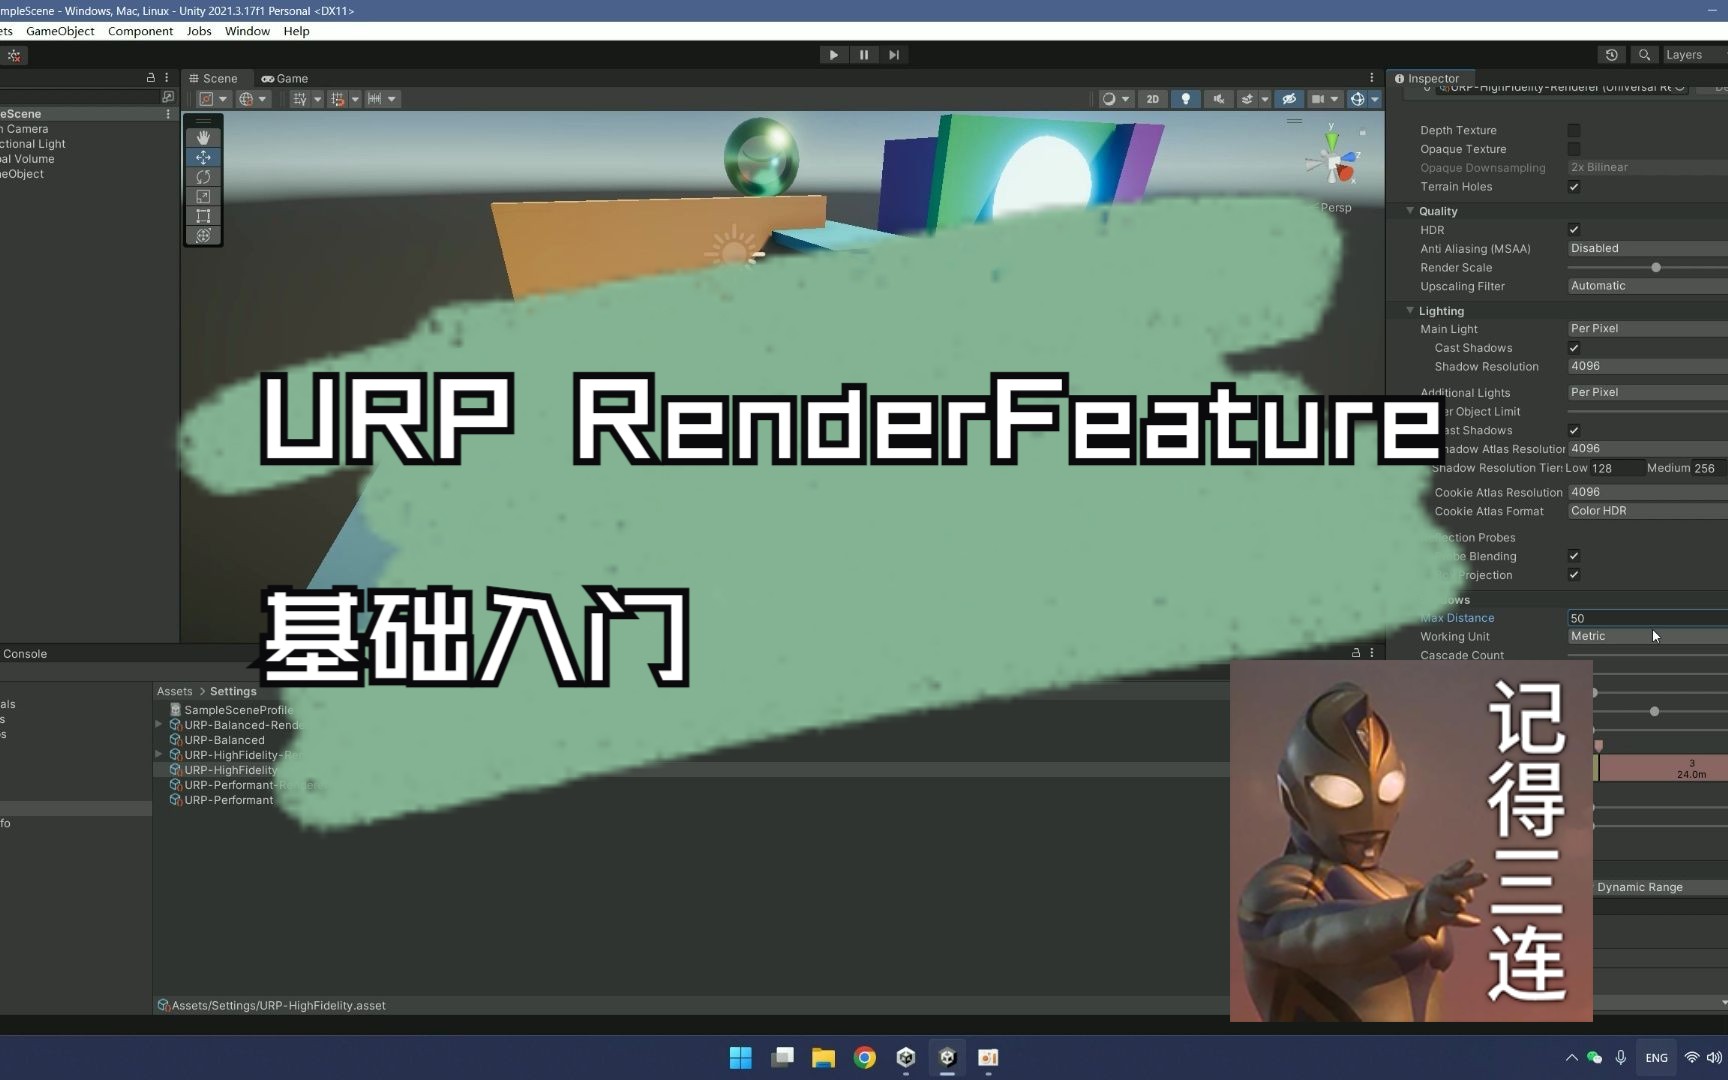Open the Layers dropdown

coord(1694,55)
